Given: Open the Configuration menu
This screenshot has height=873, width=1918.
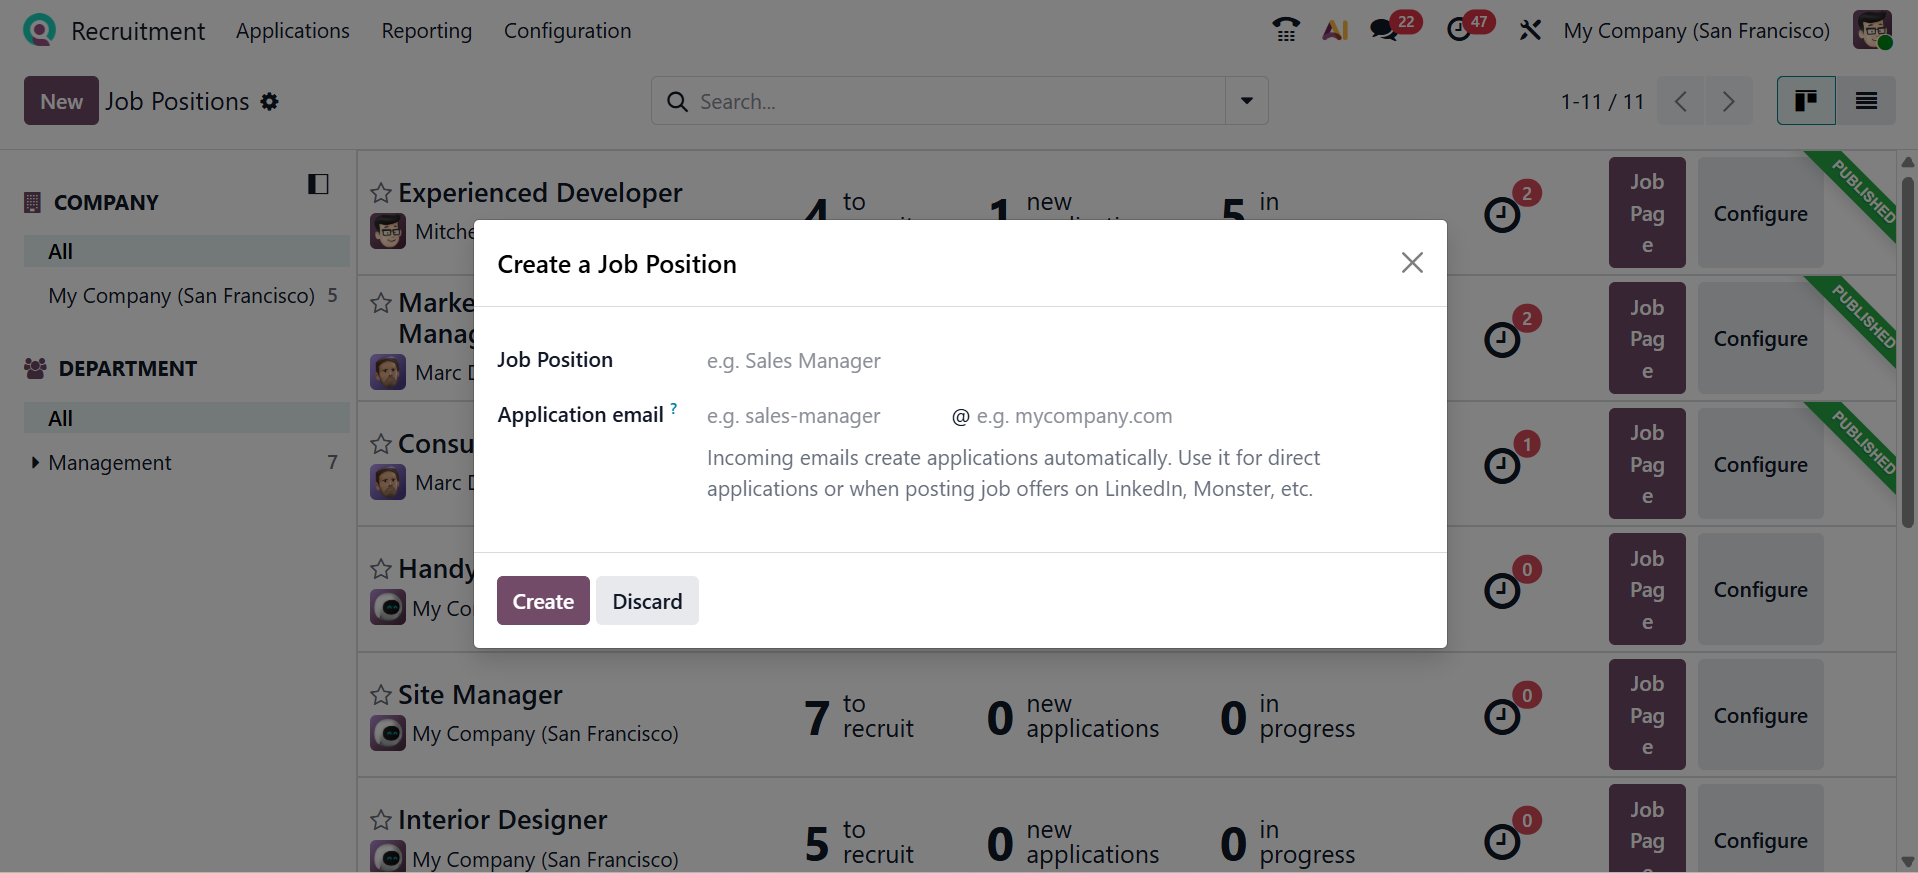Looking at the screenshot, I should [x=567, y=31].
